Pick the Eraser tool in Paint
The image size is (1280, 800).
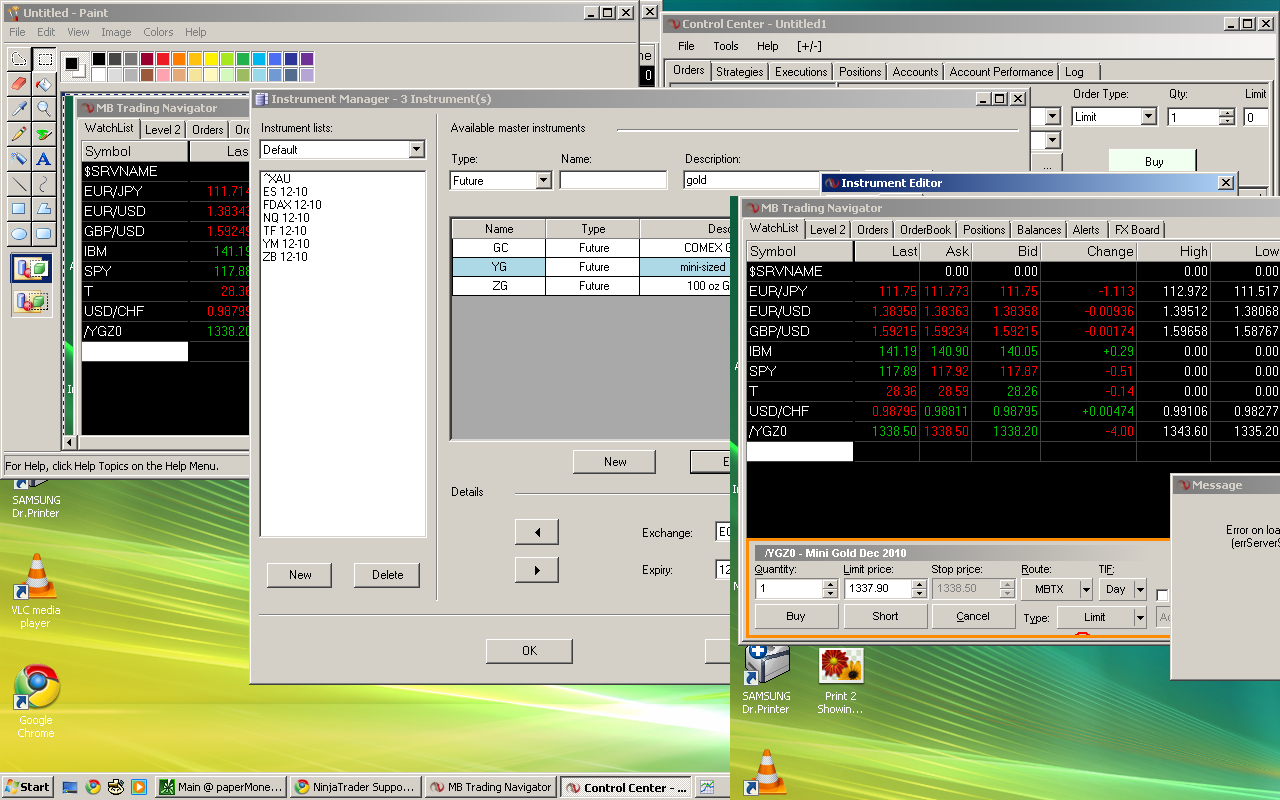pyautogui.click(x=18, y=84)
